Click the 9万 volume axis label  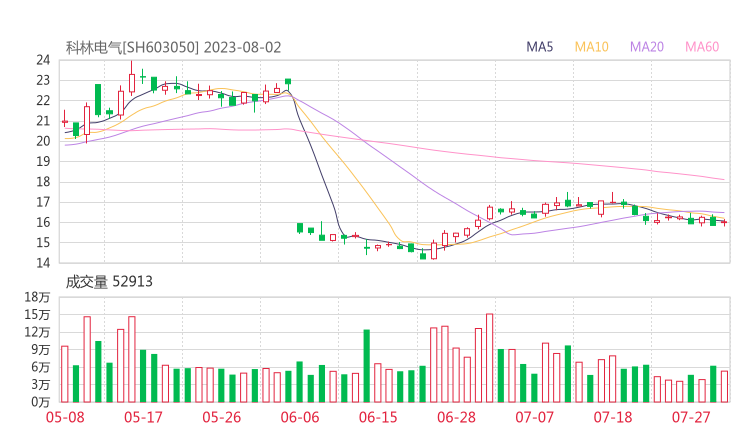click(40, 350)
